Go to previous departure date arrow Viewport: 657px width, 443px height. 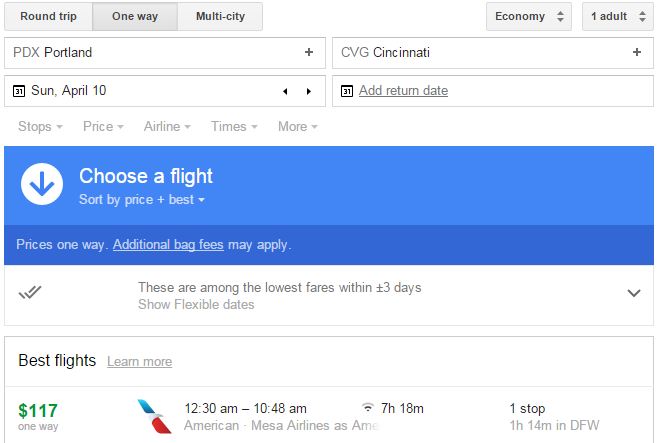coord(285,91)
